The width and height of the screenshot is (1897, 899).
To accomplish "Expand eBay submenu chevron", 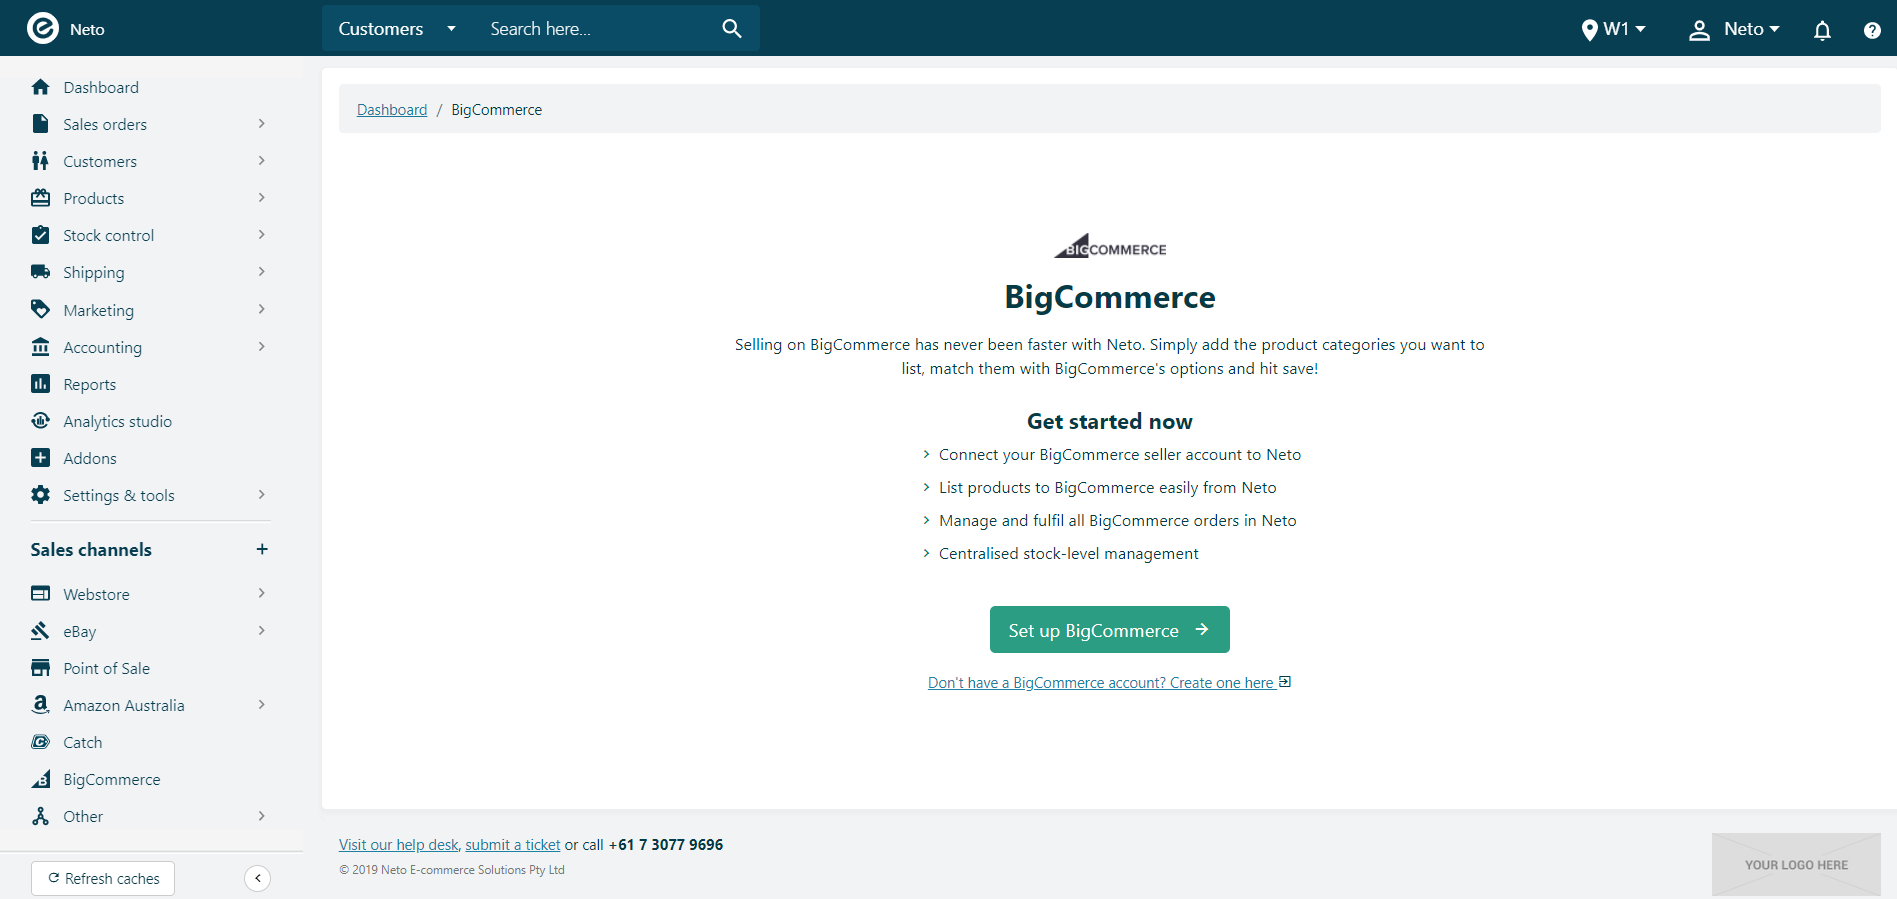I will tap(261, 631).
